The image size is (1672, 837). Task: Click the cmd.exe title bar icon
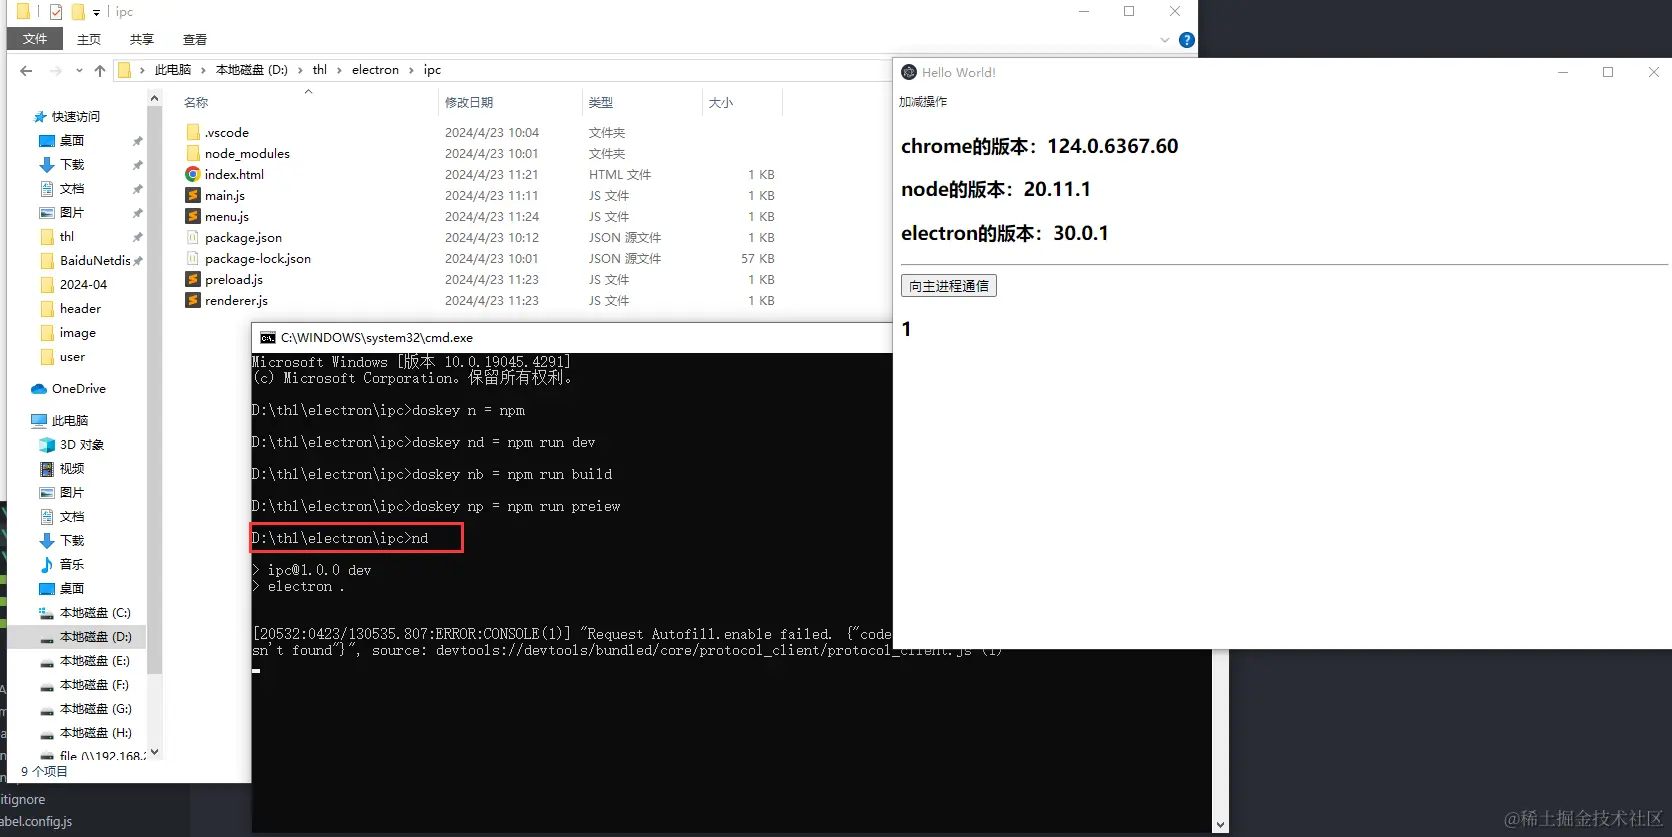click(268, 338)
